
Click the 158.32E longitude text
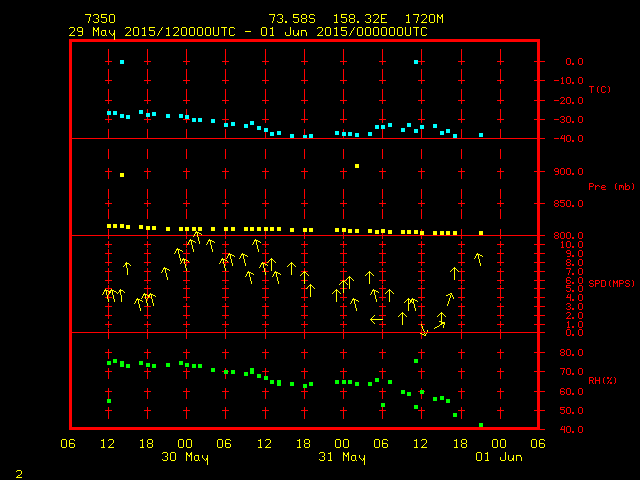(356, 19)
